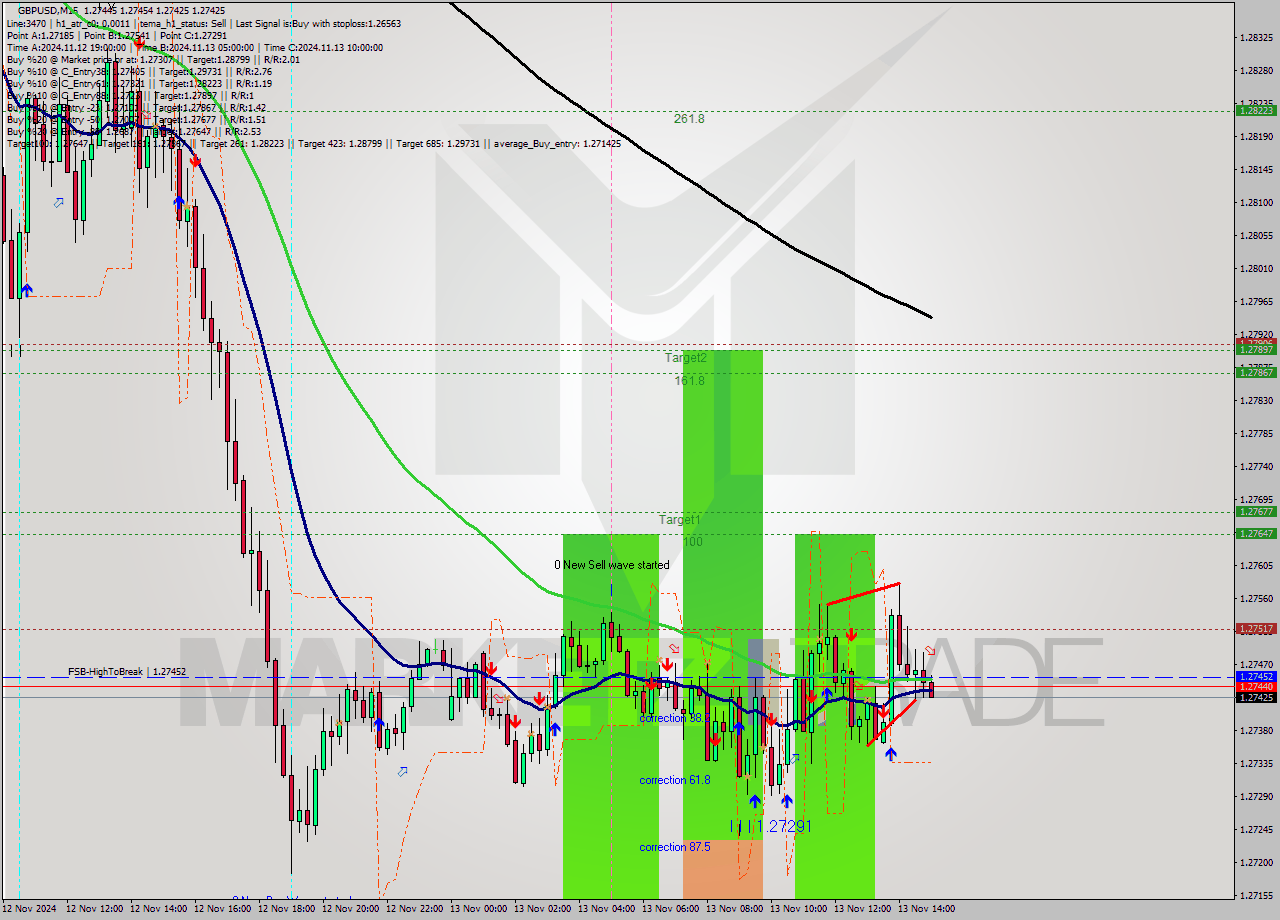Click the blue 1.27452 price tag
The image size is (1280, 920).
pos(1256,676)
